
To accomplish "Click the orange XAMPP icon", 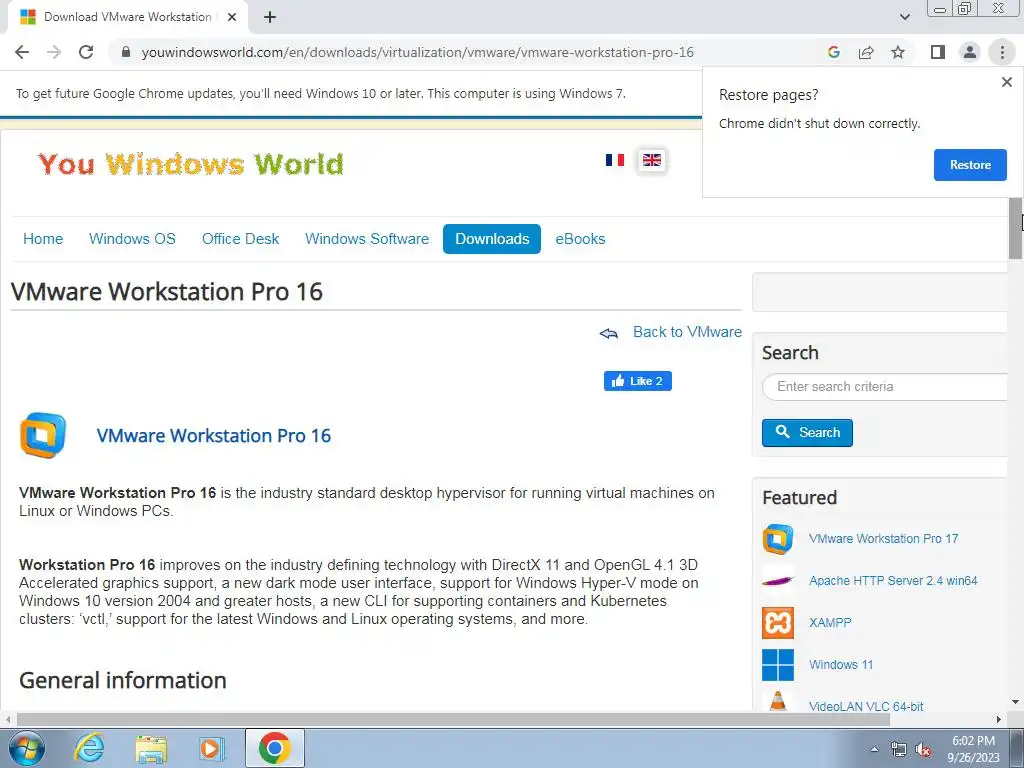I will pos(778,622).
